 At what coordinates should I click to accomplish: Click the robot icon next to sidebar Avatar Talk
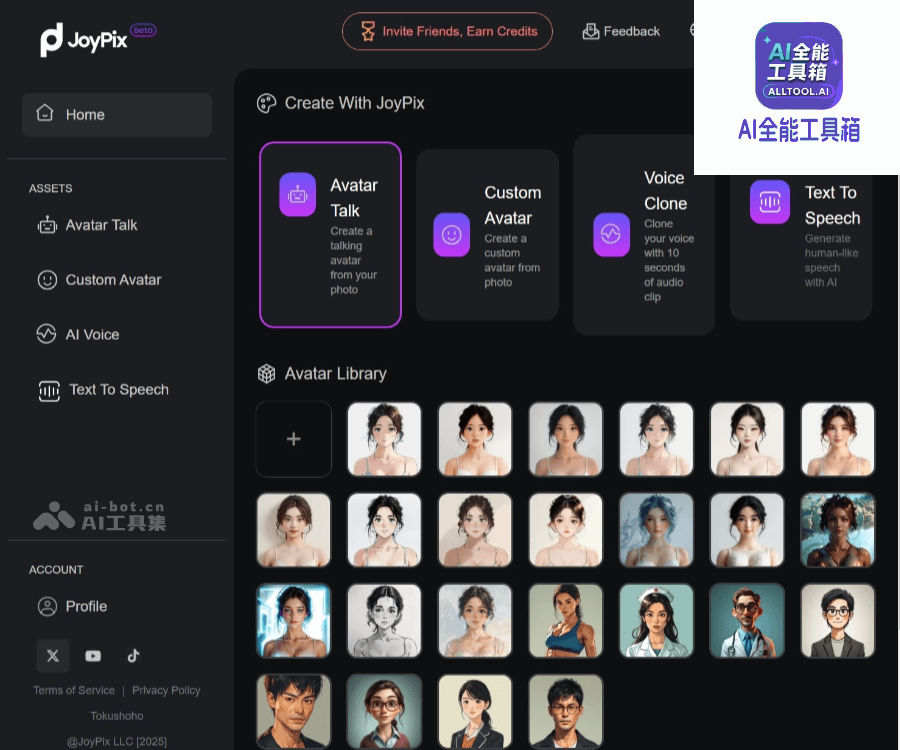47,225
